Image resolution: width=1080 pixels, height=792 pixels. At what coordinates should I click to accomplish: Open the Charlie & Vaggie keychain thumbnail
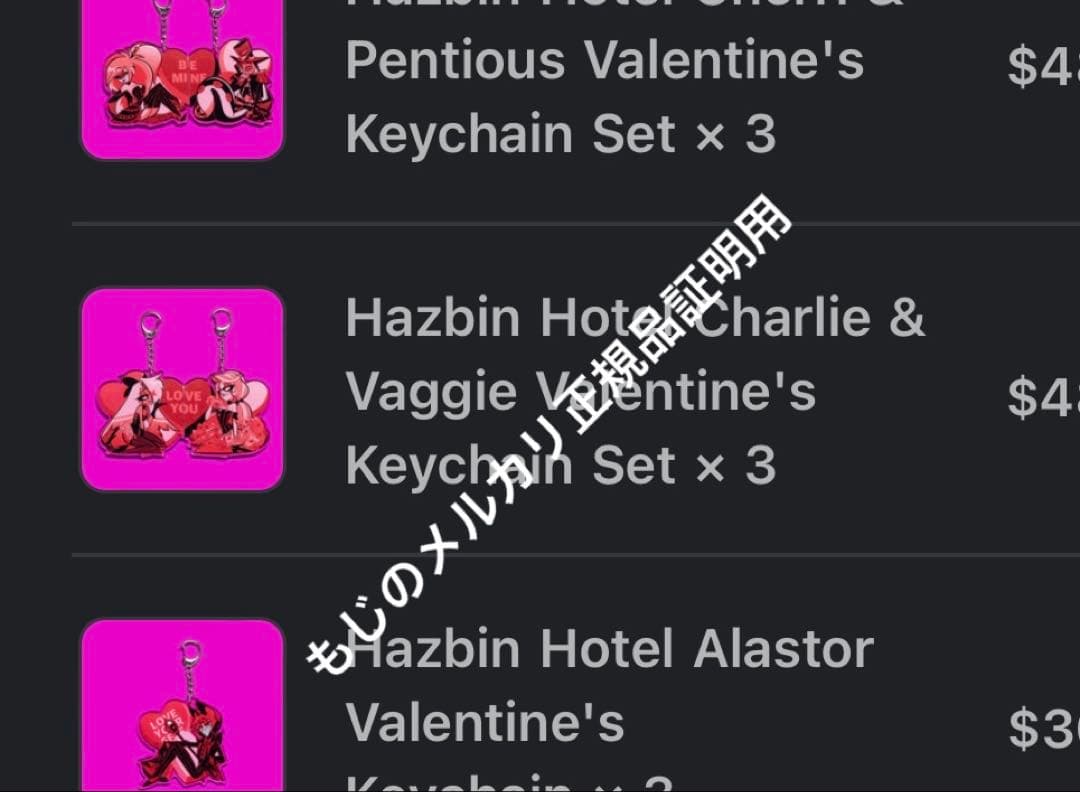click(183, 389)
